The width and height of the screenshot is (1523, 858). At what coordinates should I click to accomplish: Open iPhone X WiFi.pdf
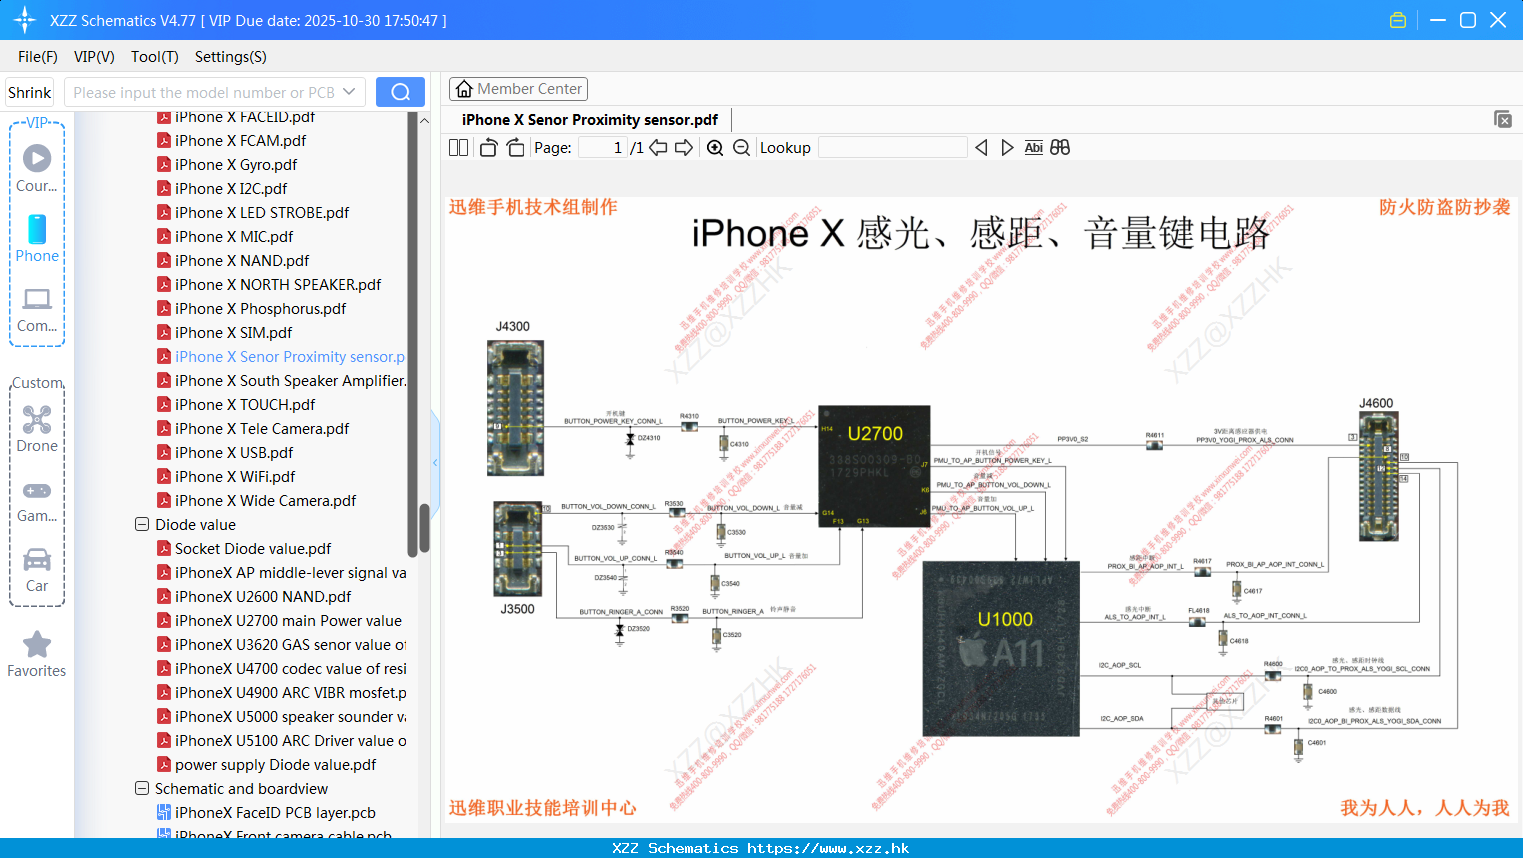(x=235, y=477)
